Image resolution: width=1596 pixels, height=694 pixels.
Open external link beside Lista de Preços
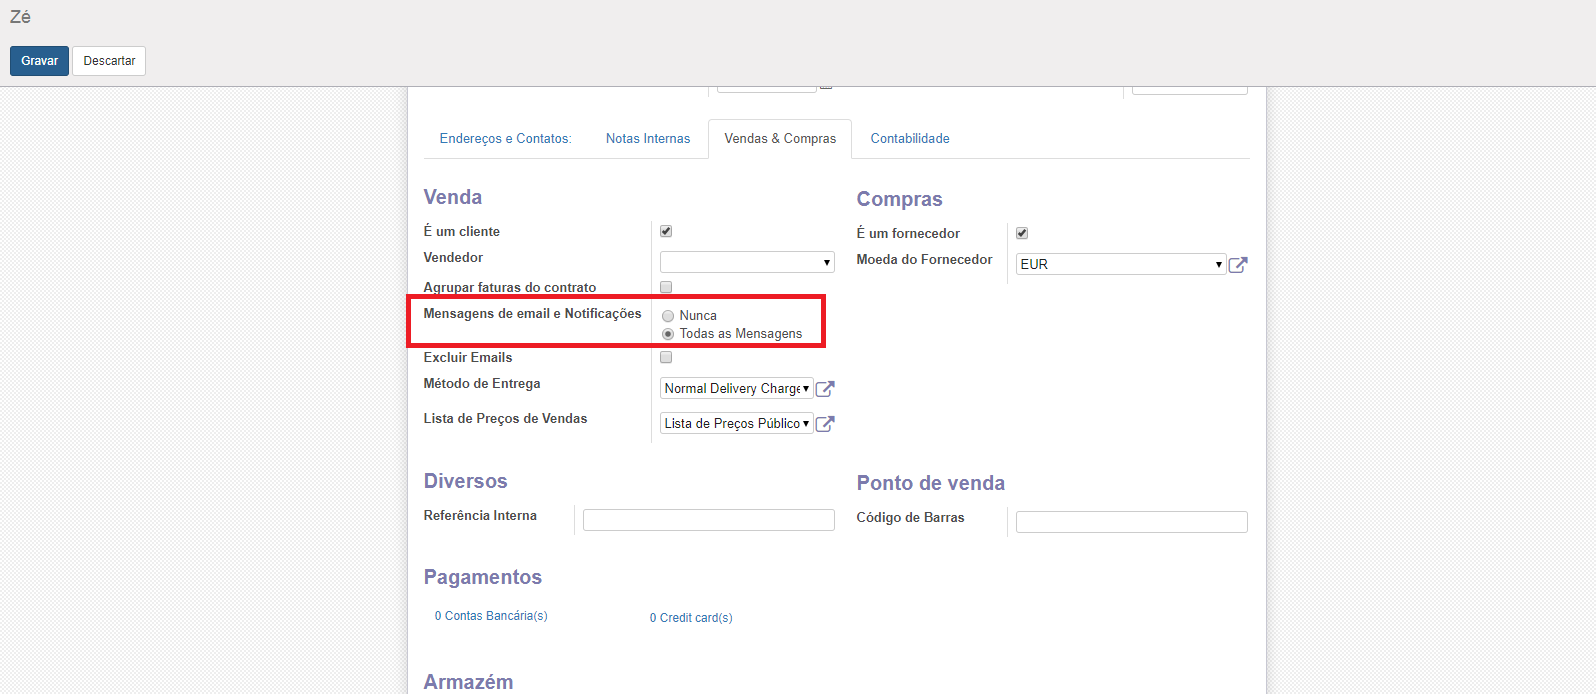[825, 424]
